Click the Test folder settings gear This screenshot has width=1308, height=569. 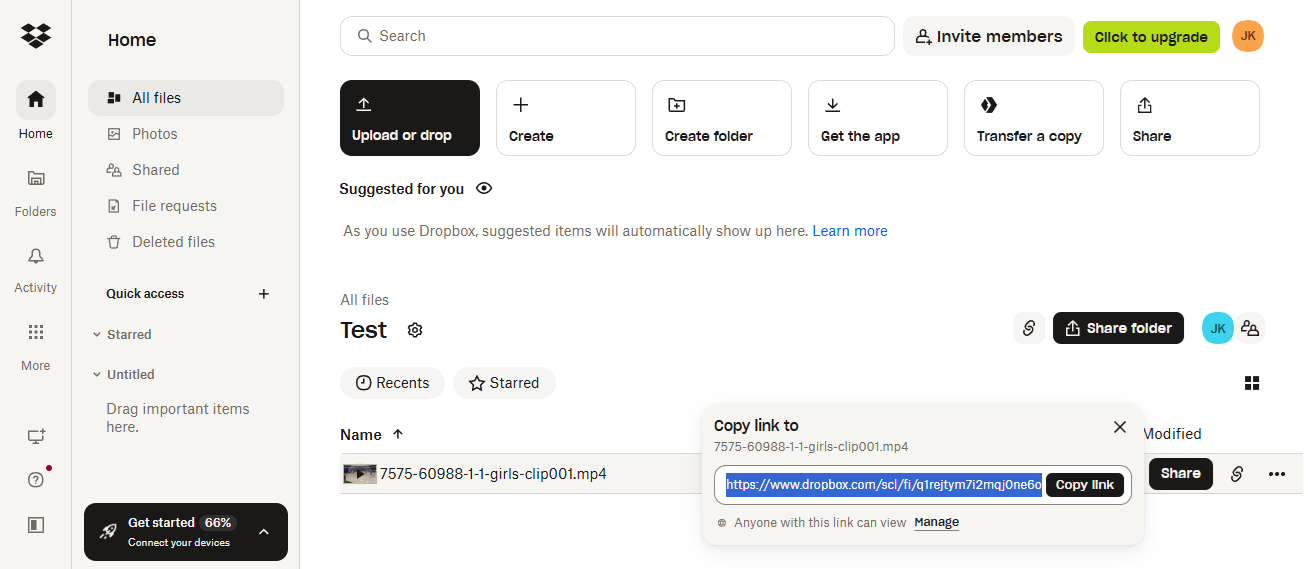click(415, 330)
